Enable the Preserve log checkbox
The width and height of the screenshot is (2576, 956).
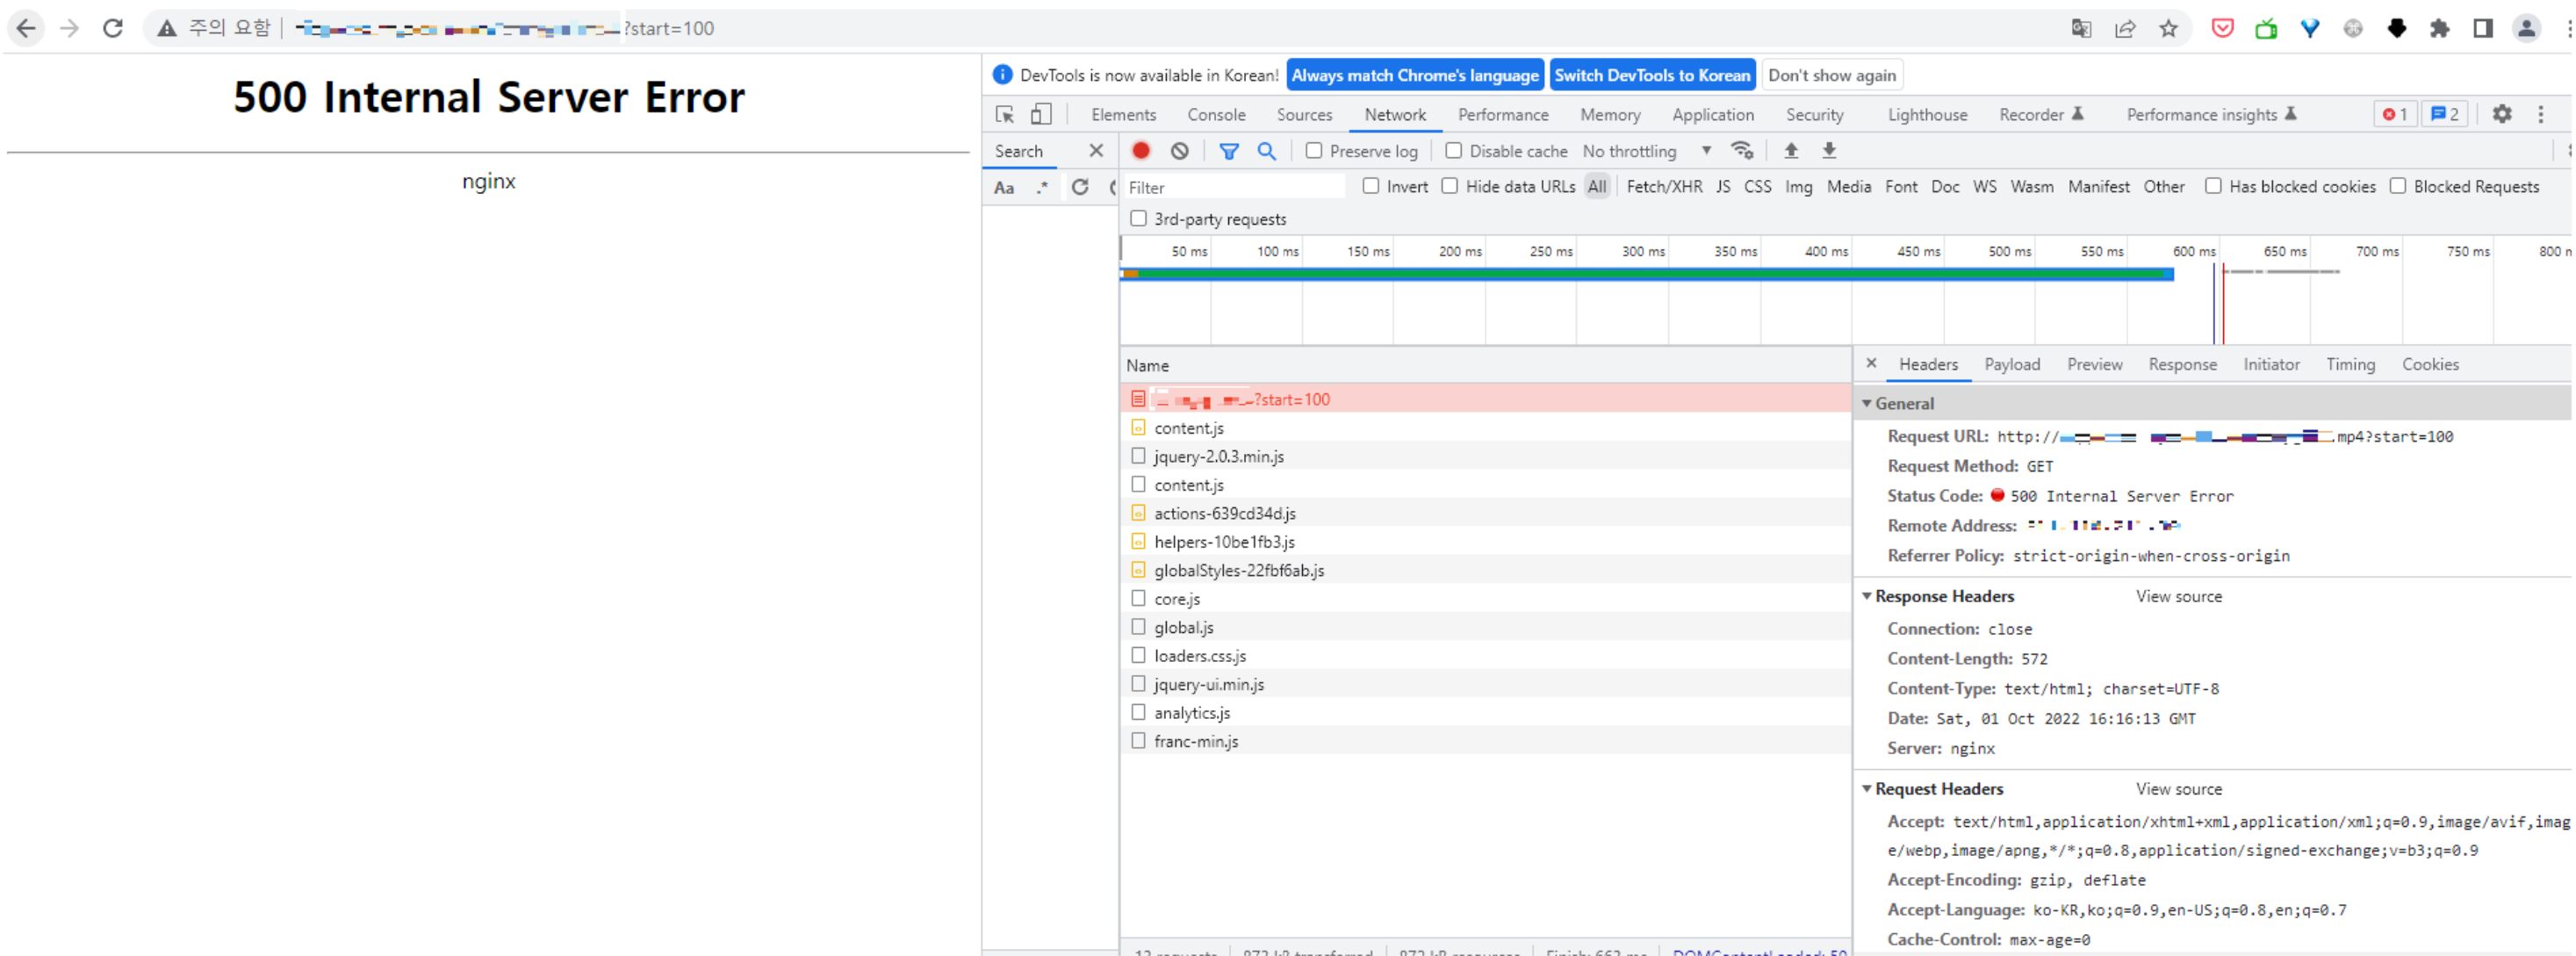click(x=1314, y=151)
